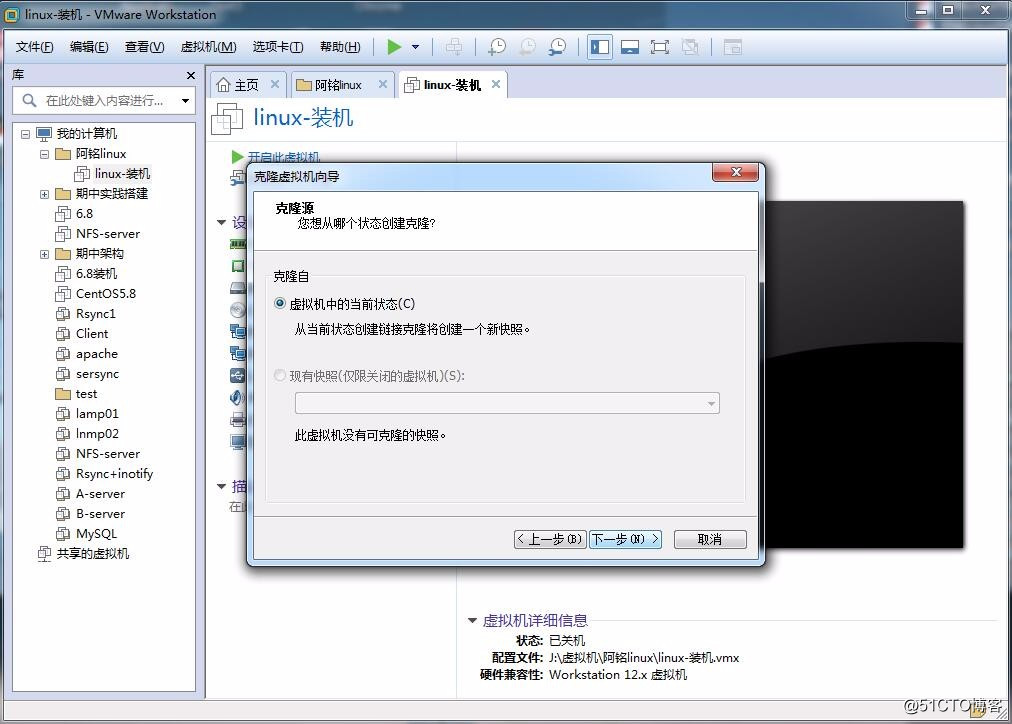
Task: Expand the 期中架构 folder node
Action: [45, 254]
